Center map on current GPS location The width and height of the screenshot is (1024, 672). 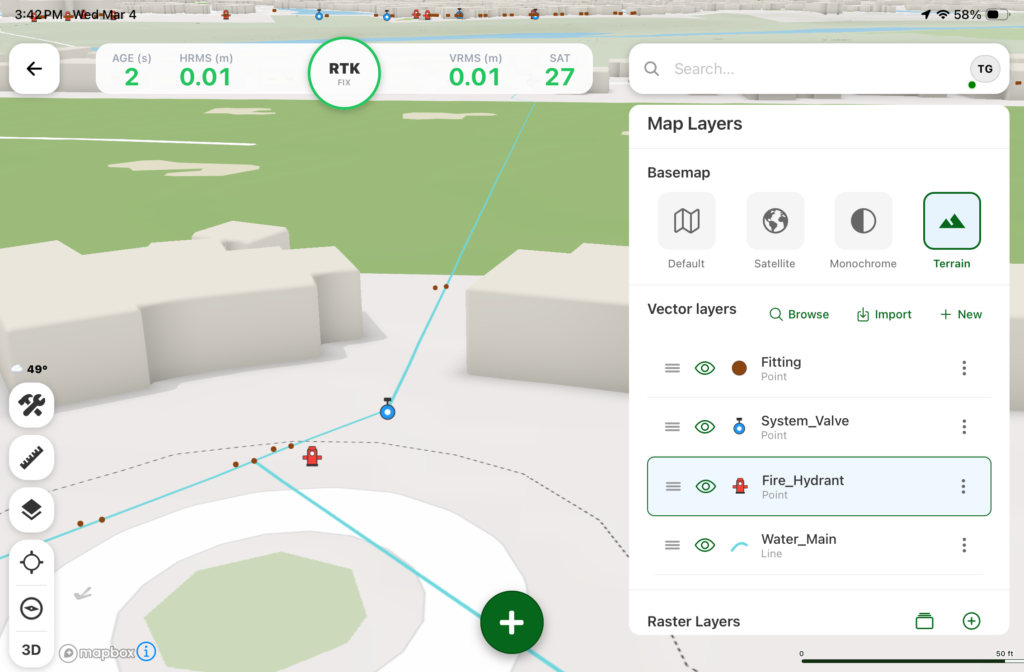(x=32, y=562)
